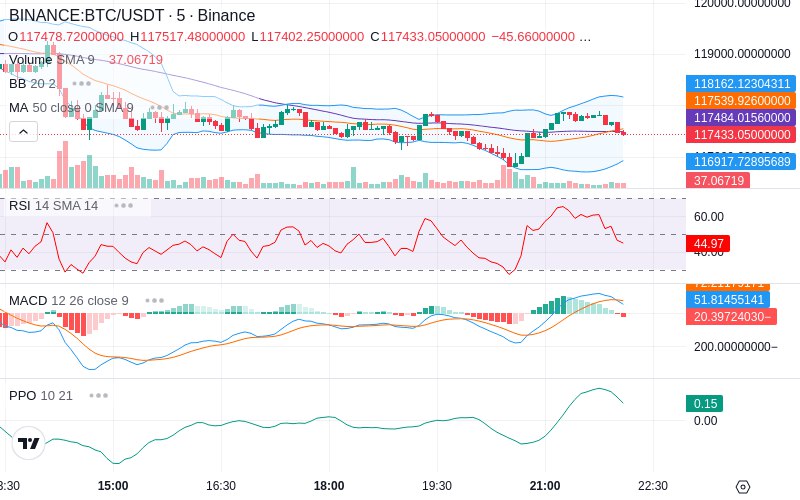This screenshot has height=500, width=800.
Task: Click the RSI 44.97 value label
Action: pos(708,244)
